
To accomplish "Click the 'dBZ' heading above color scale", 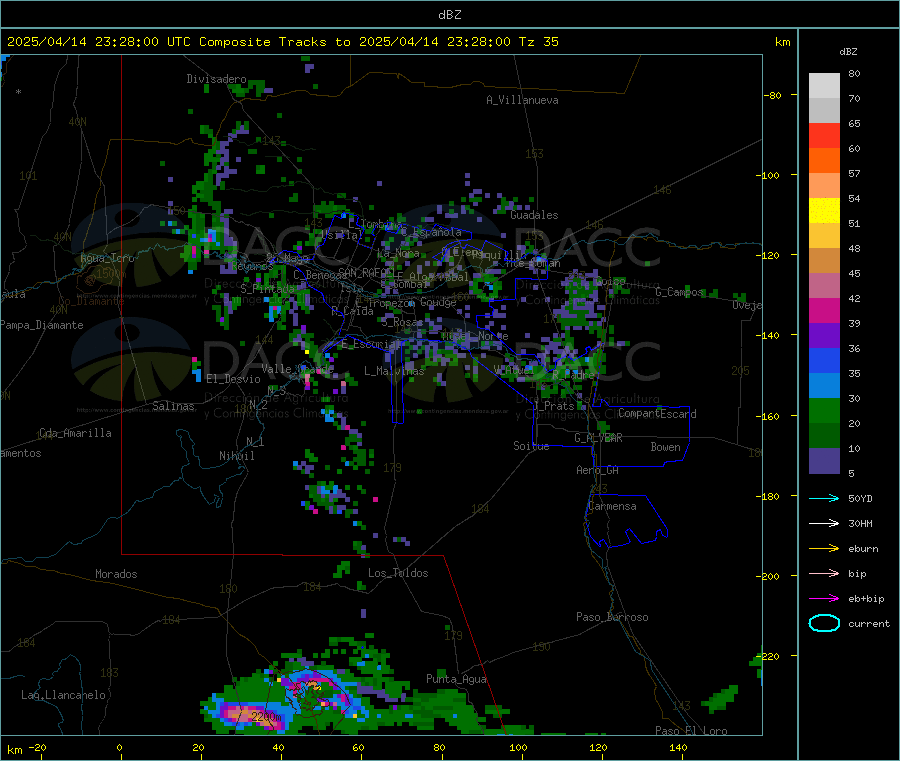I will click(x=848, y=52).
